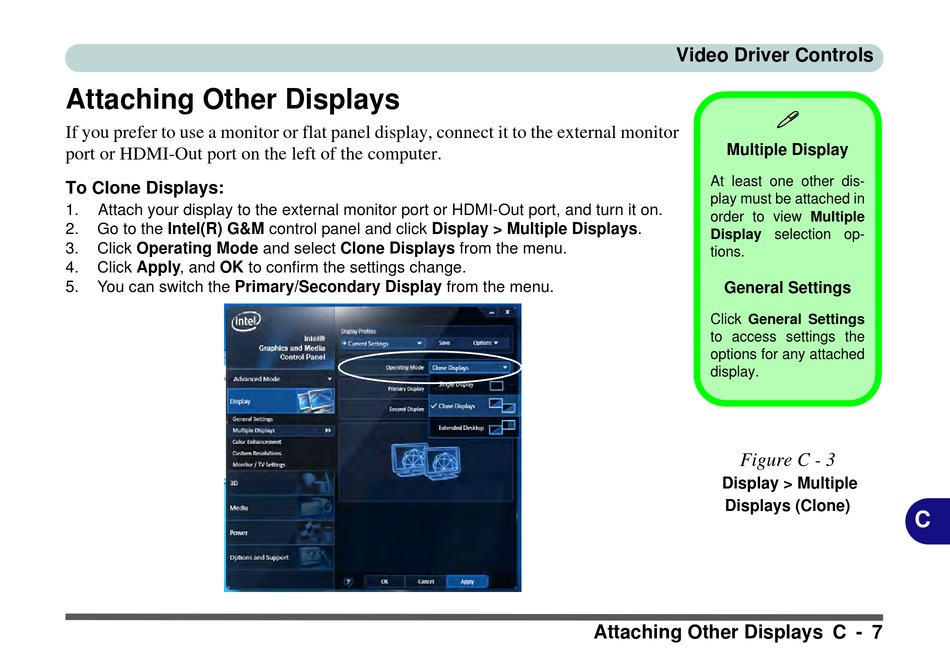Click the "Video Driver Controls" header text
This screenshot has height=669, width=950.
click(774, 55)
